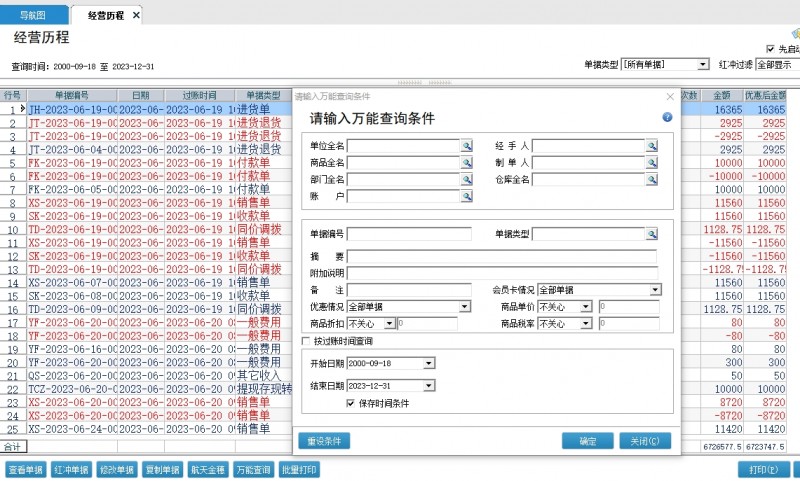Click 航天金穗 button

[x=208, y=470]
